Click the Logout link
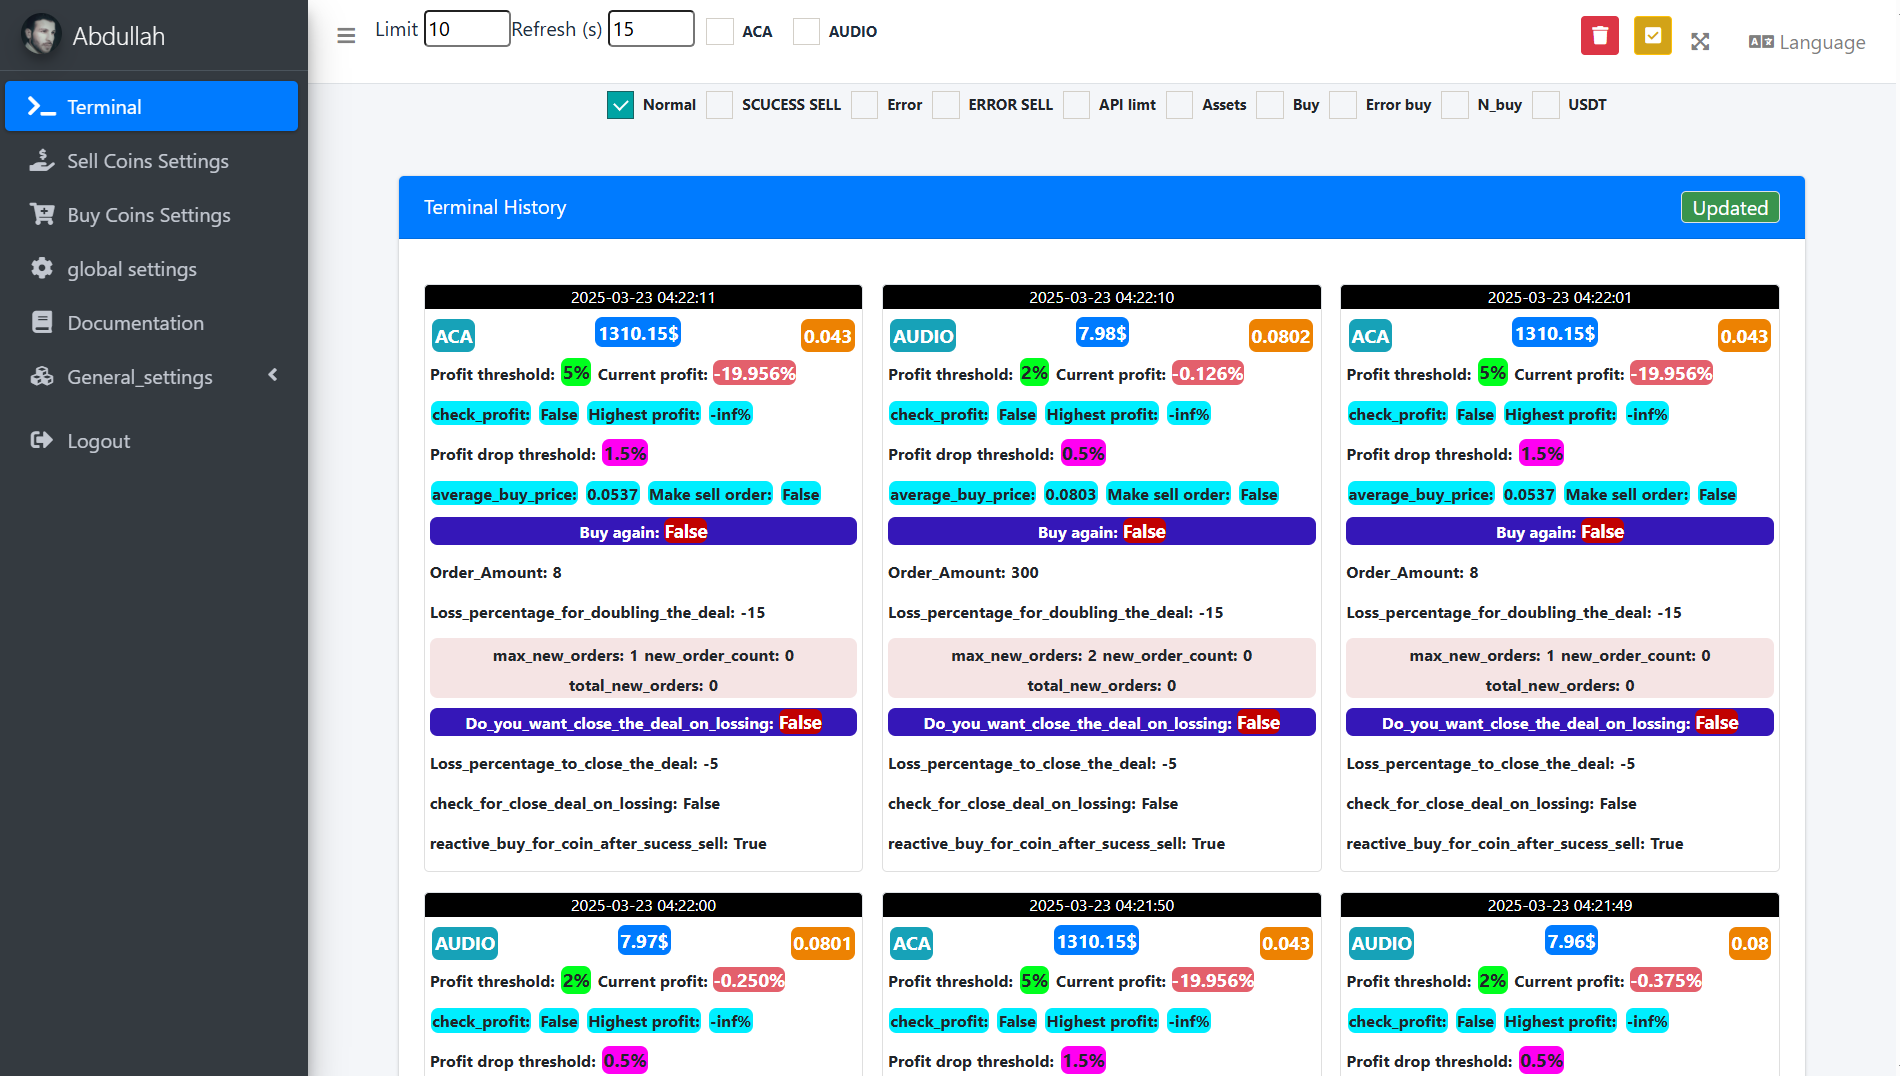 [151, 440]
